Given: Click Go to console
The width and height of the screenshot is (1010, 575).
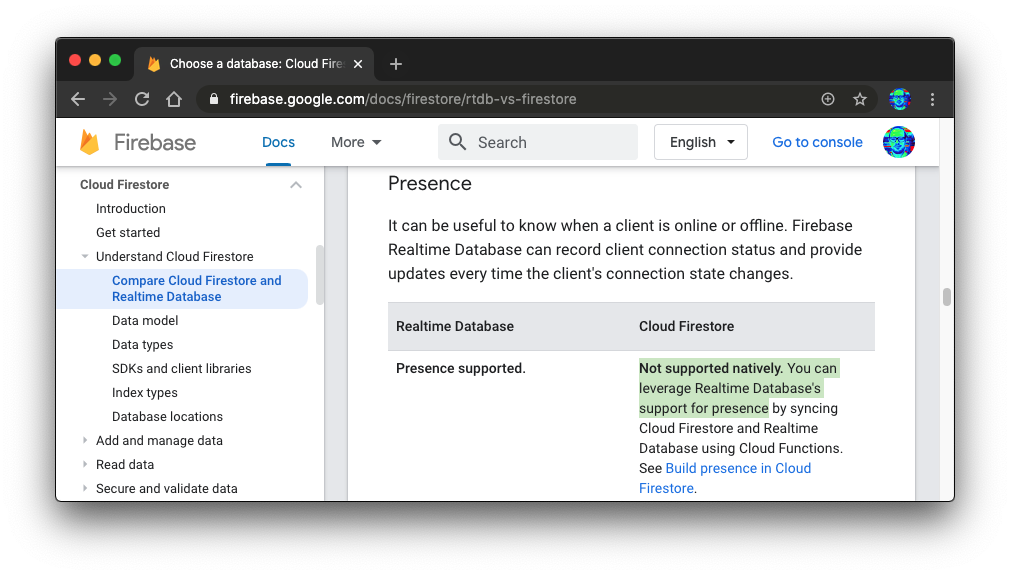Looking at the screenshot, I should coord(817,142).
